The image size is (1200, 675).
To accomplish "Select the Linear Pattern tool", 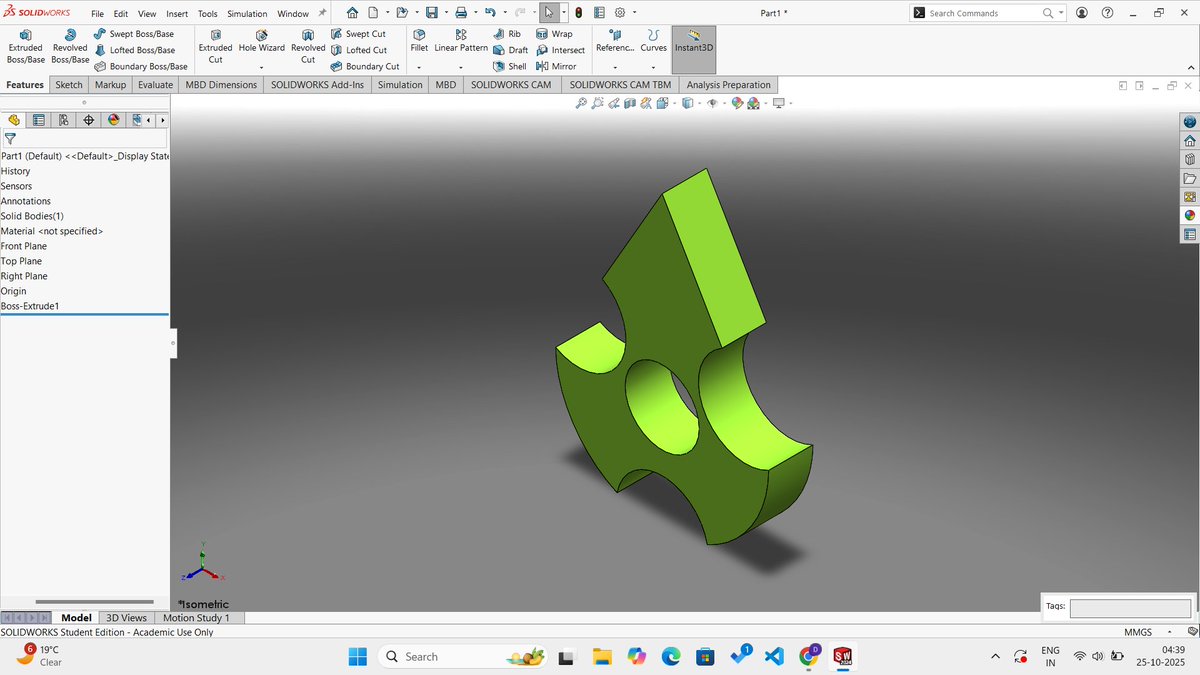I will pyautogui.click(x=461, y=41).
